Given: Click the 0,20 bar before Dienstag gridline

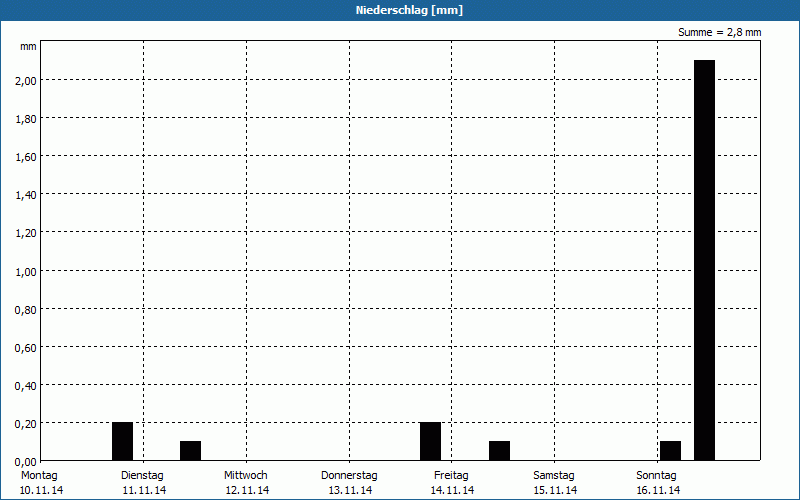Looking at the screenshot, I should click(122, 441).
